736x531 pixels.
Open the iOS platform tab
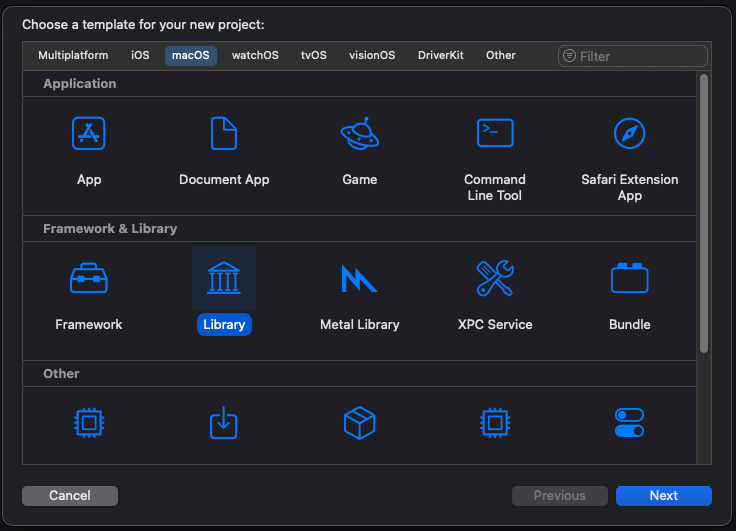tap(140, 56)
